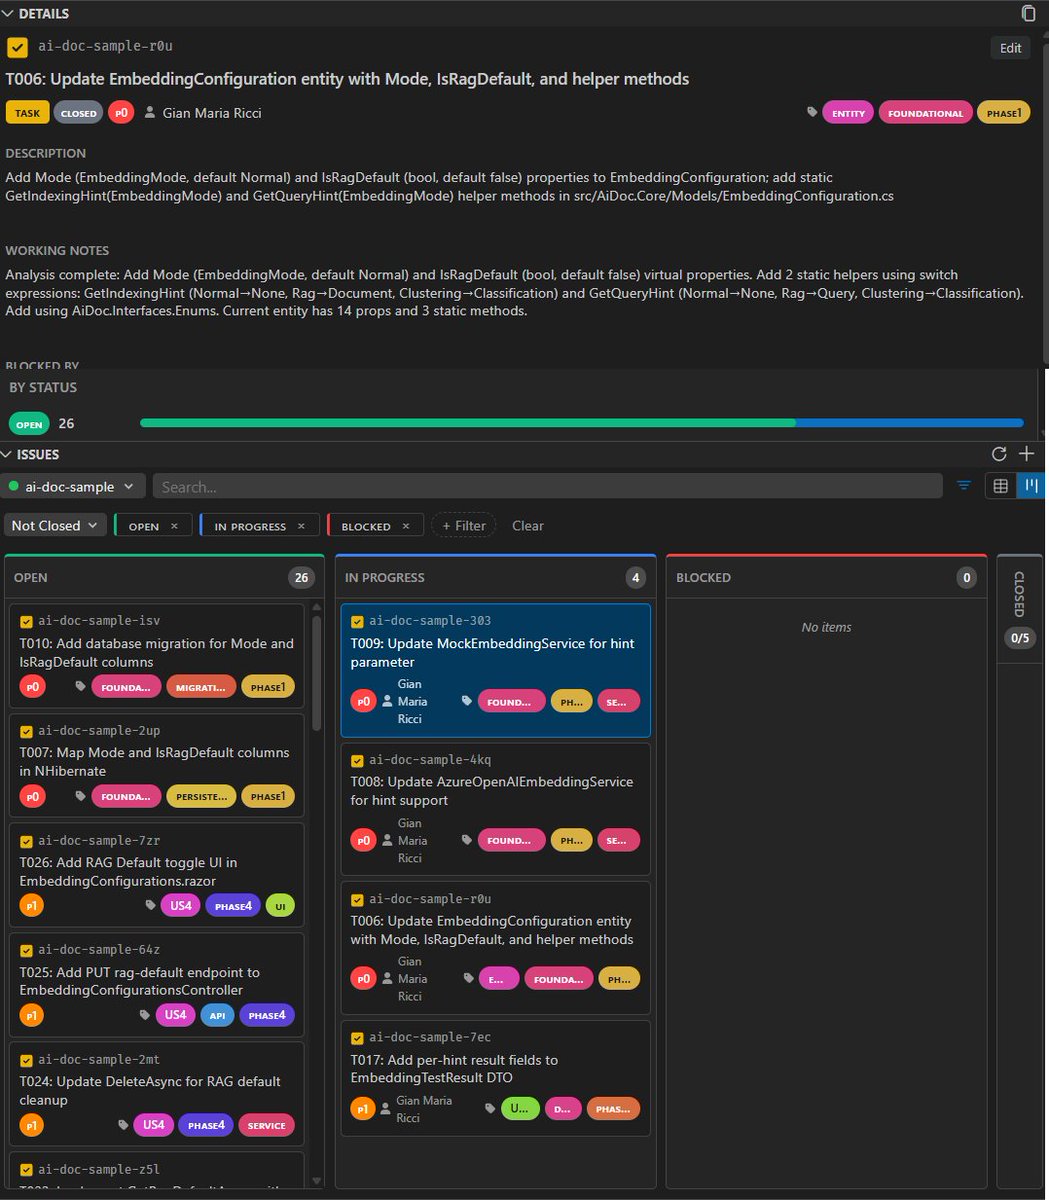Click task checkbox icon on ai-doc-sample-2mt card

26,1059
